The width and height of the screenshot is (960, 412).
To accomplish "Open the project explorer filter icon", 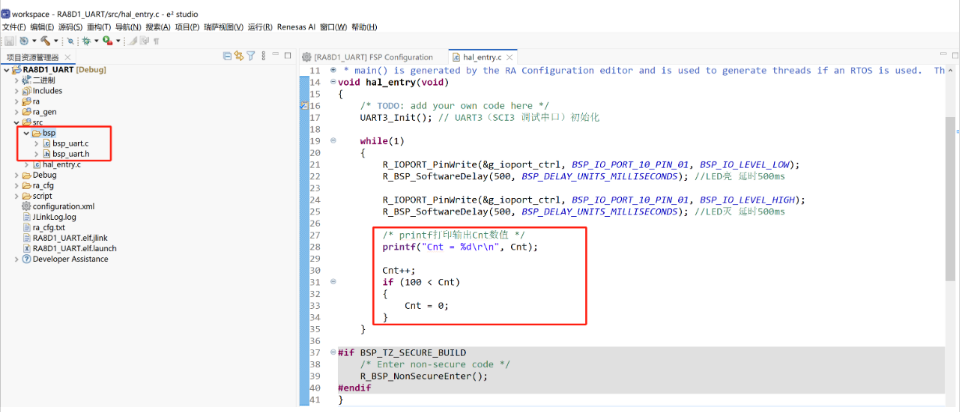I will click(250, 56).
